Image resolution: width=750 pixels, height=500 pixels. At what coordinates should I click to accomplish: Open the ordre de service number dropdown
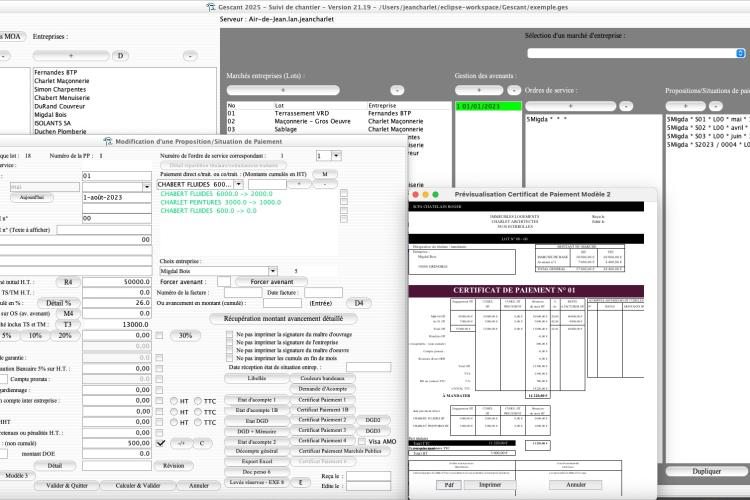tap(336, 156)
